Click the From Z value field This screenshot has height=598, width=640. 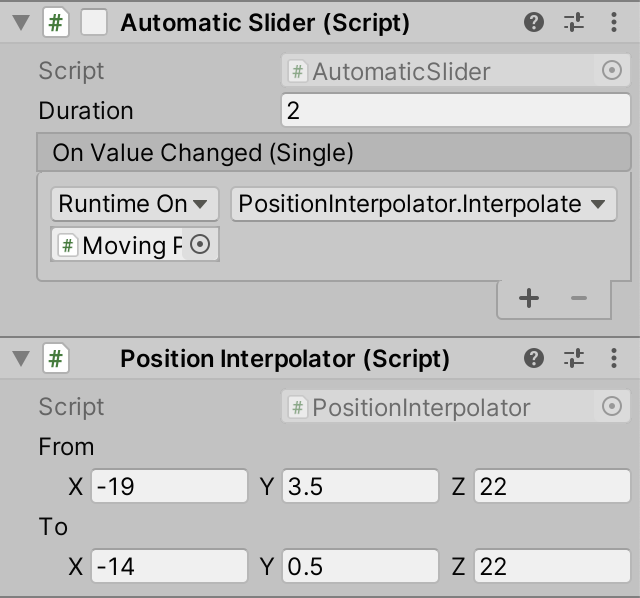point(552,487)
